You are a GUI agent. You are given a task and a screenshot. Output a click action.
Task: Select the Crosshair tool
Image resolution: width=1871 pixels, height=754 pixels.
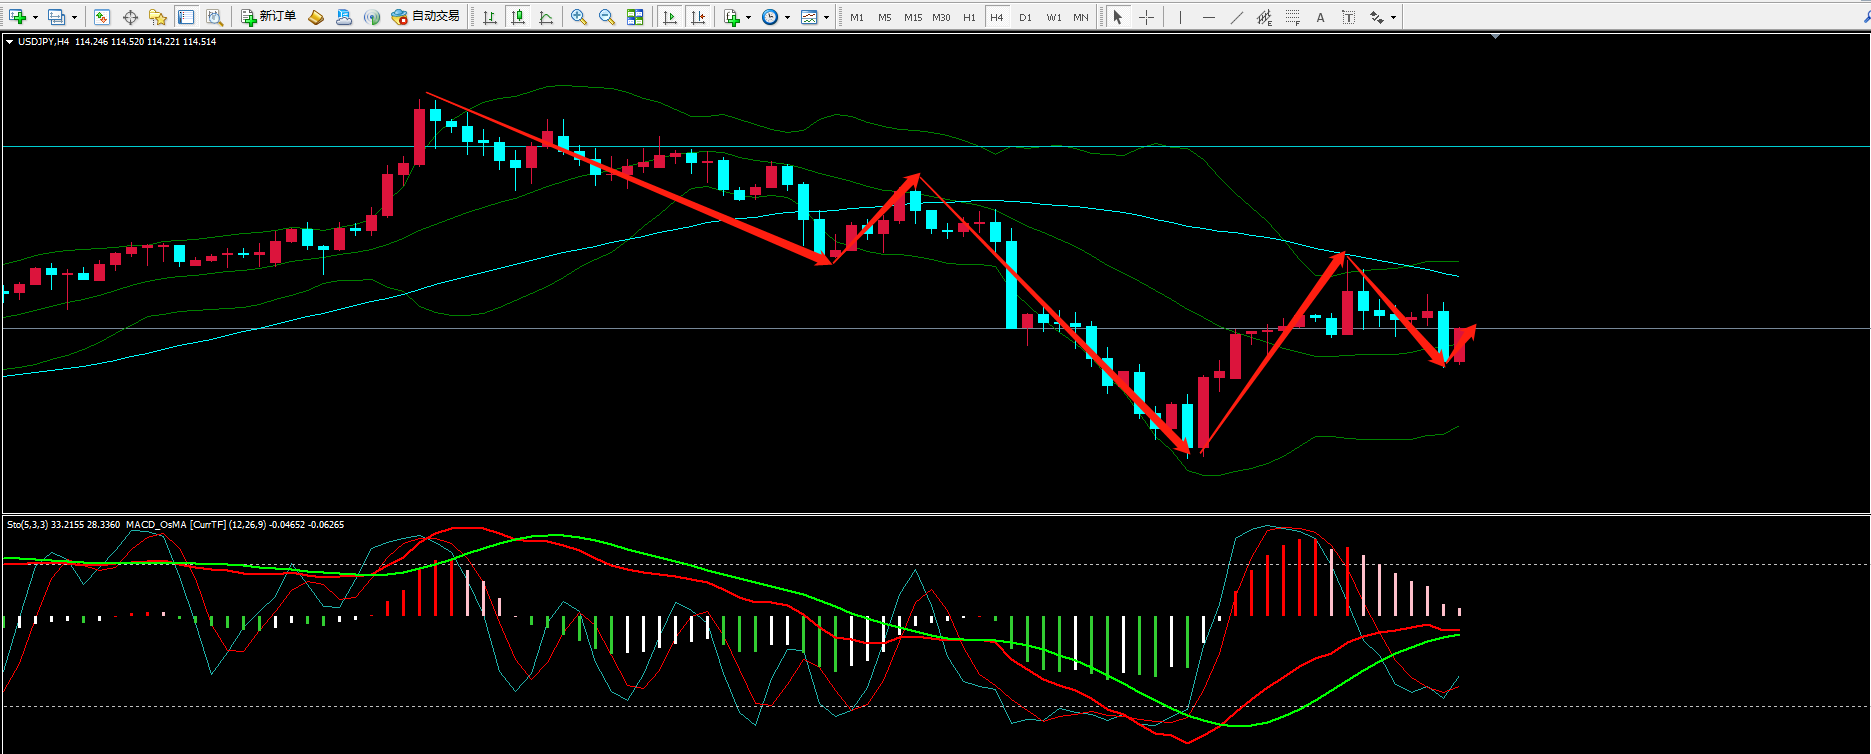pyautogui.click(x=1146, y=17)
